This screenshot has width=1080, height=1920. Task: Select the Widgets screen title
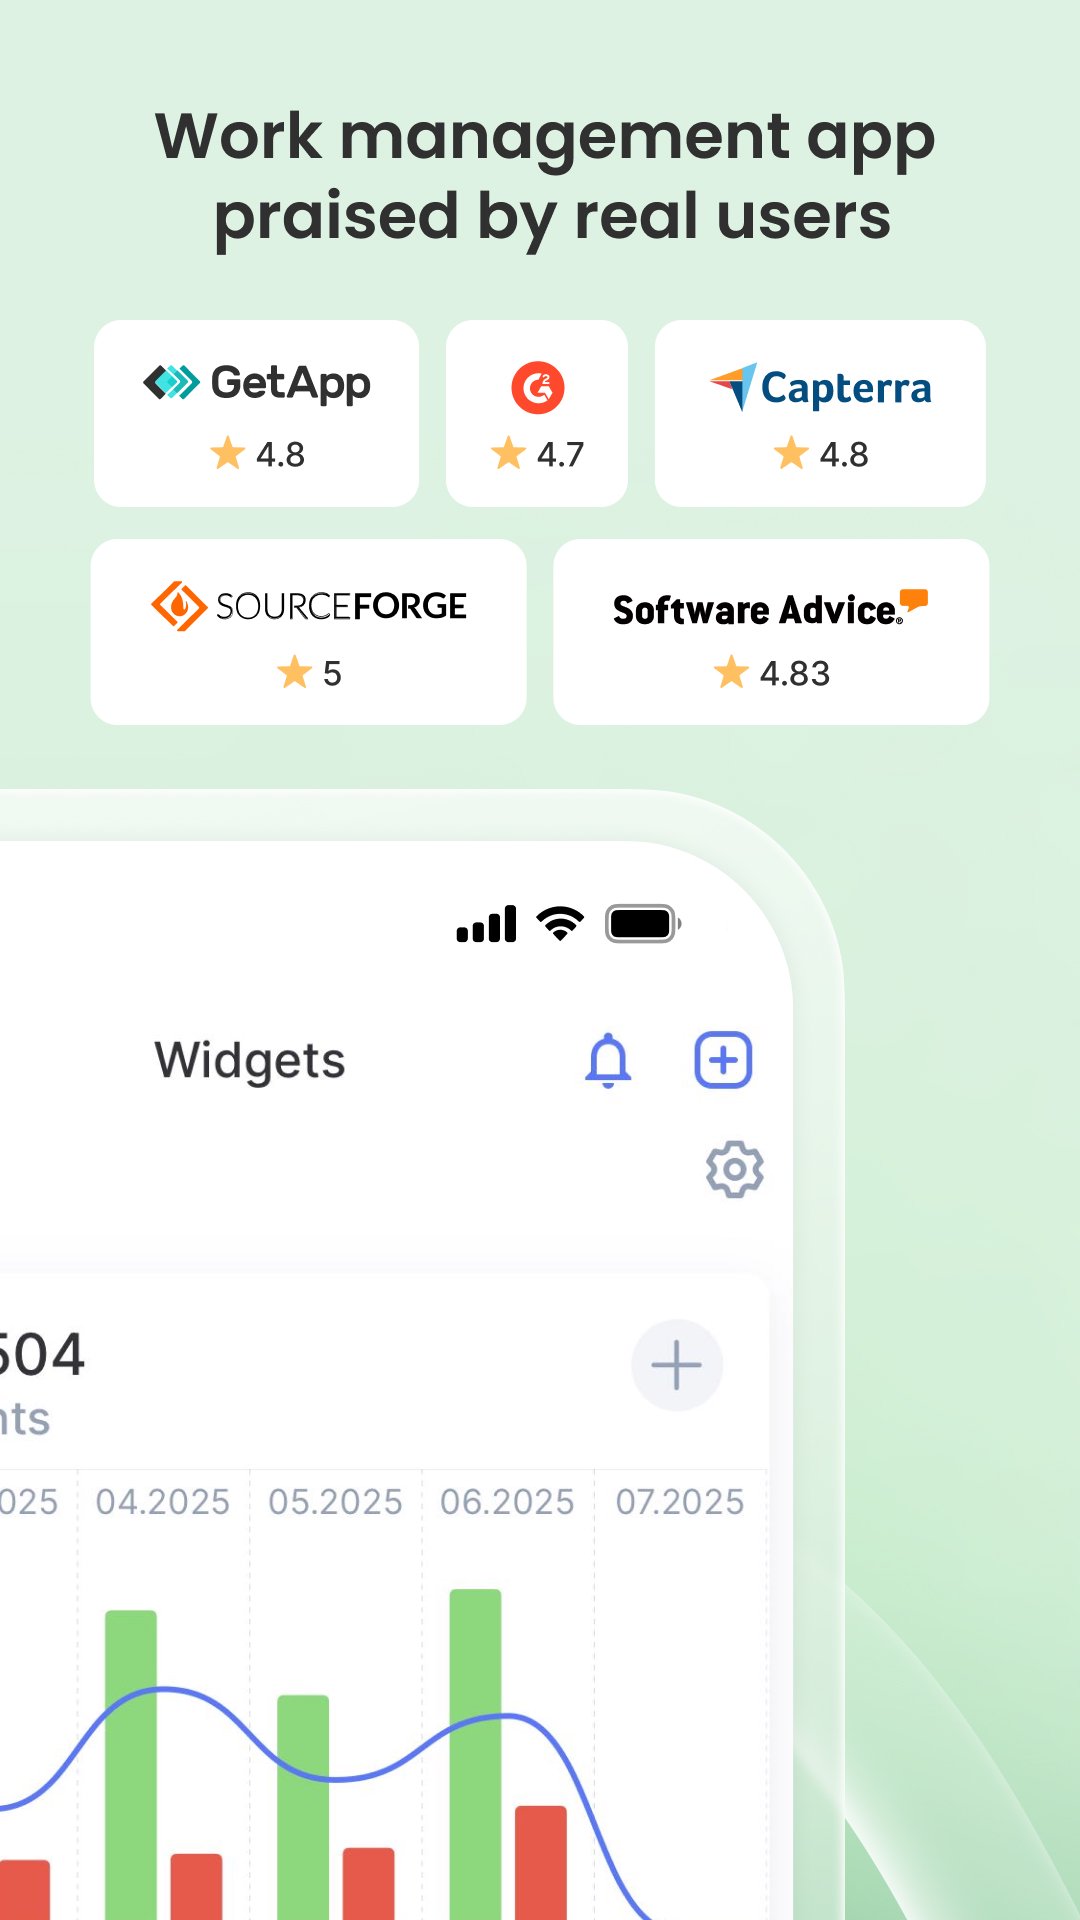250,1061
